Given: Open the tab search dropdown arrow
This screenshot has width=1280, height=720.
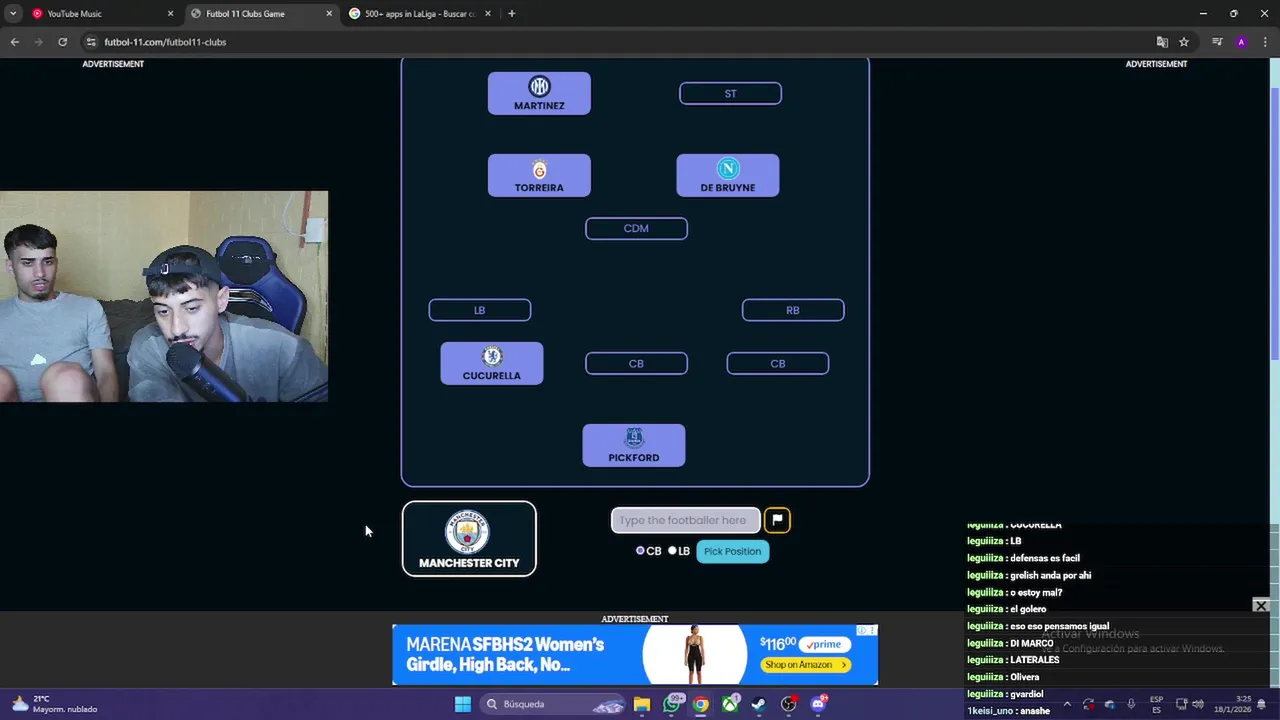Looking at the screenshot, I should click(x=13, y=14).
